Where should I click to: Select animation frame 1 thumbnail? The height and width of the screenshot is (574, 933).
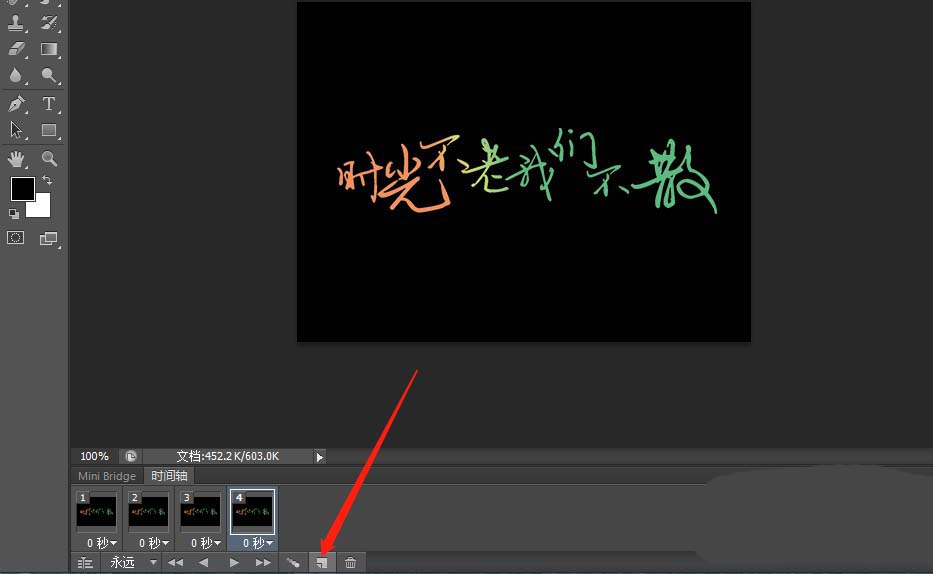(96, 512)
